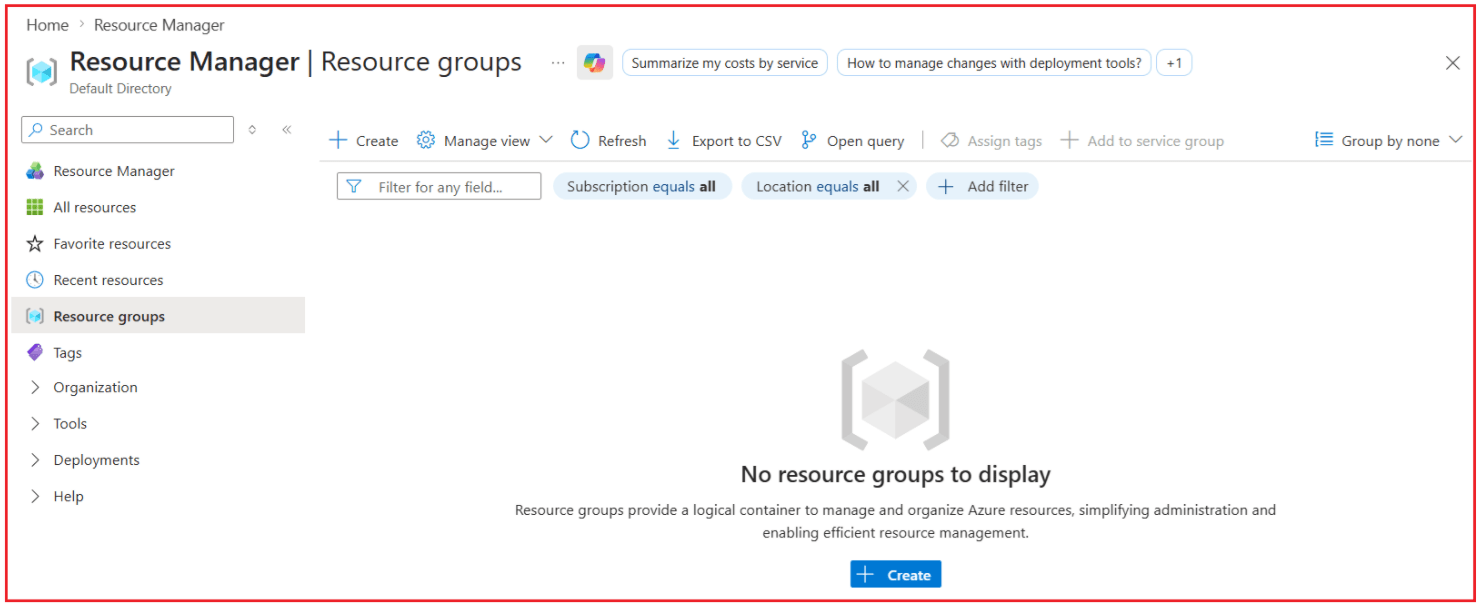
Task: Click the Create button below the message
Action: click(895, 573)
